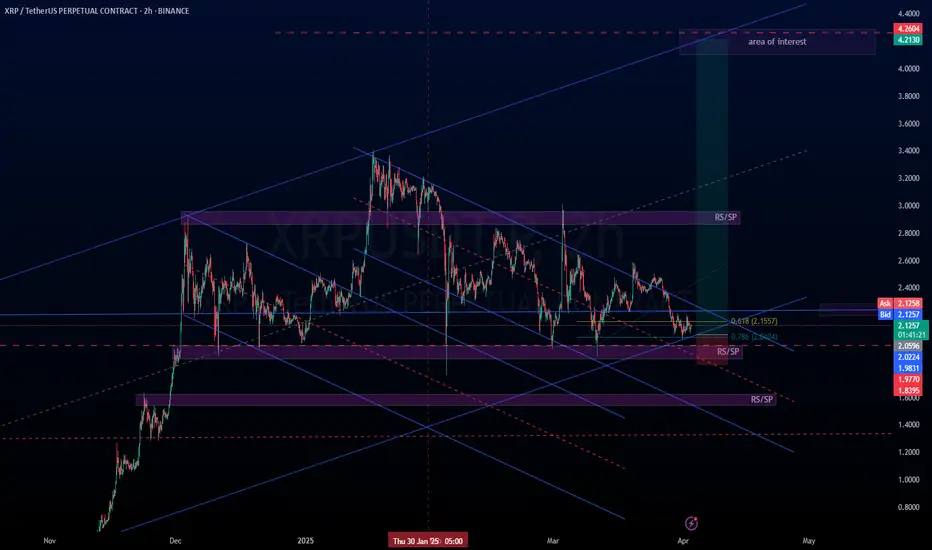Click Mar on the time axis
Image resolution: width=932 pixels, height=550 pixels.
click(x=553, y=540)
